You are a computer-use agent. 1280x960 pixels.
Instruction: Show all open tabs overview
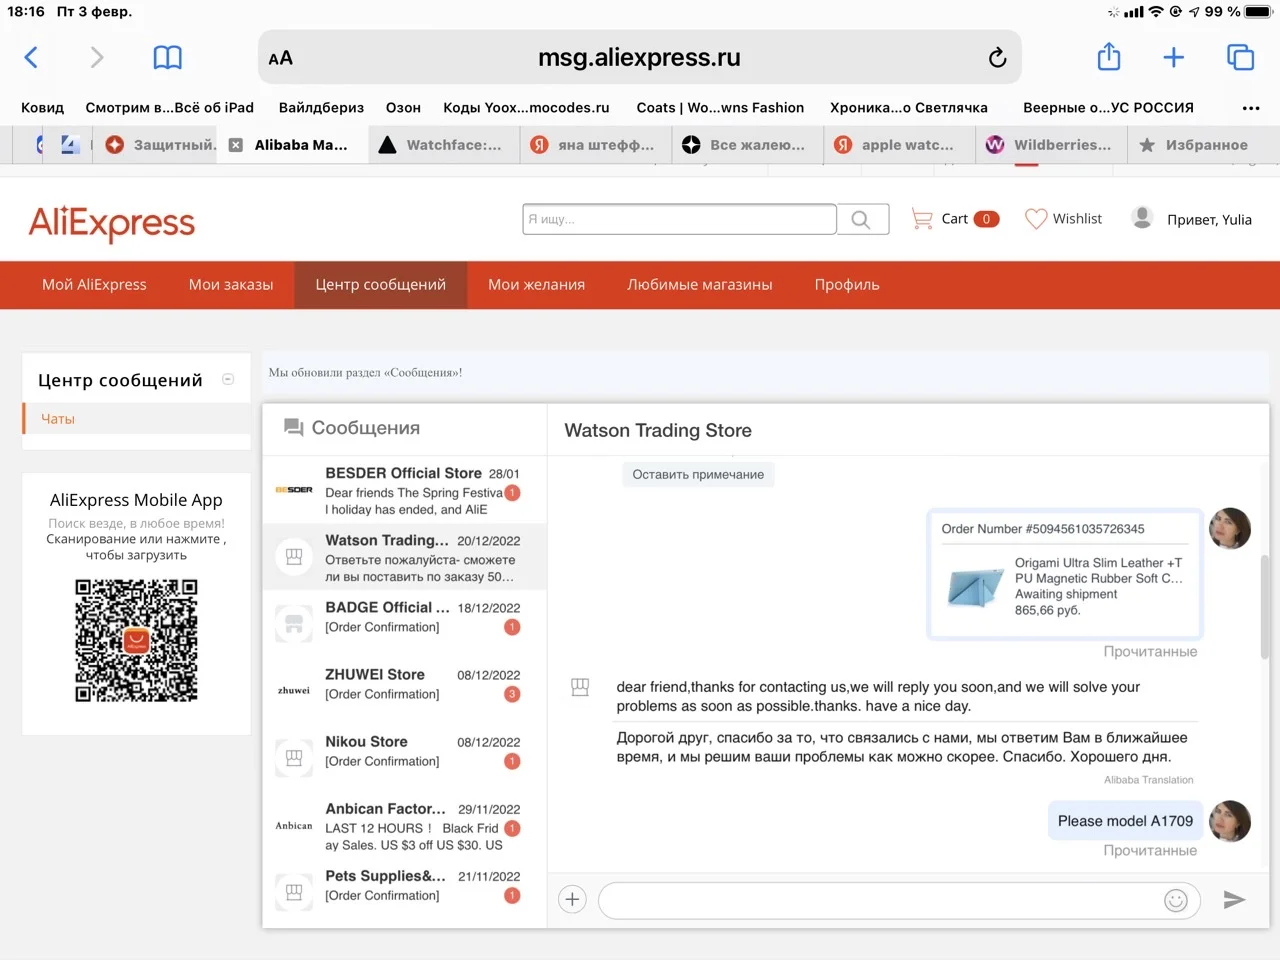(x=1240, y=57)
